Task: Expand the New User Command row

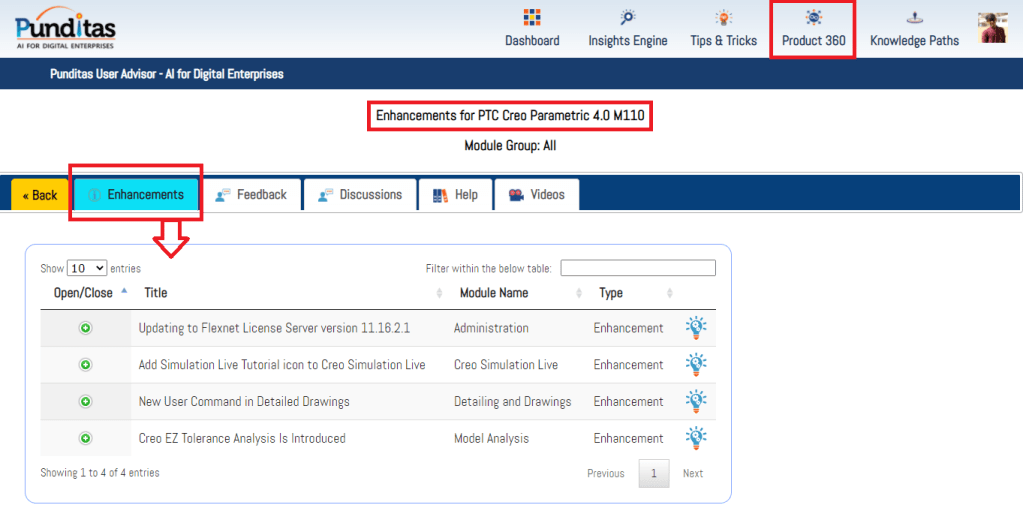Action: 86,401
